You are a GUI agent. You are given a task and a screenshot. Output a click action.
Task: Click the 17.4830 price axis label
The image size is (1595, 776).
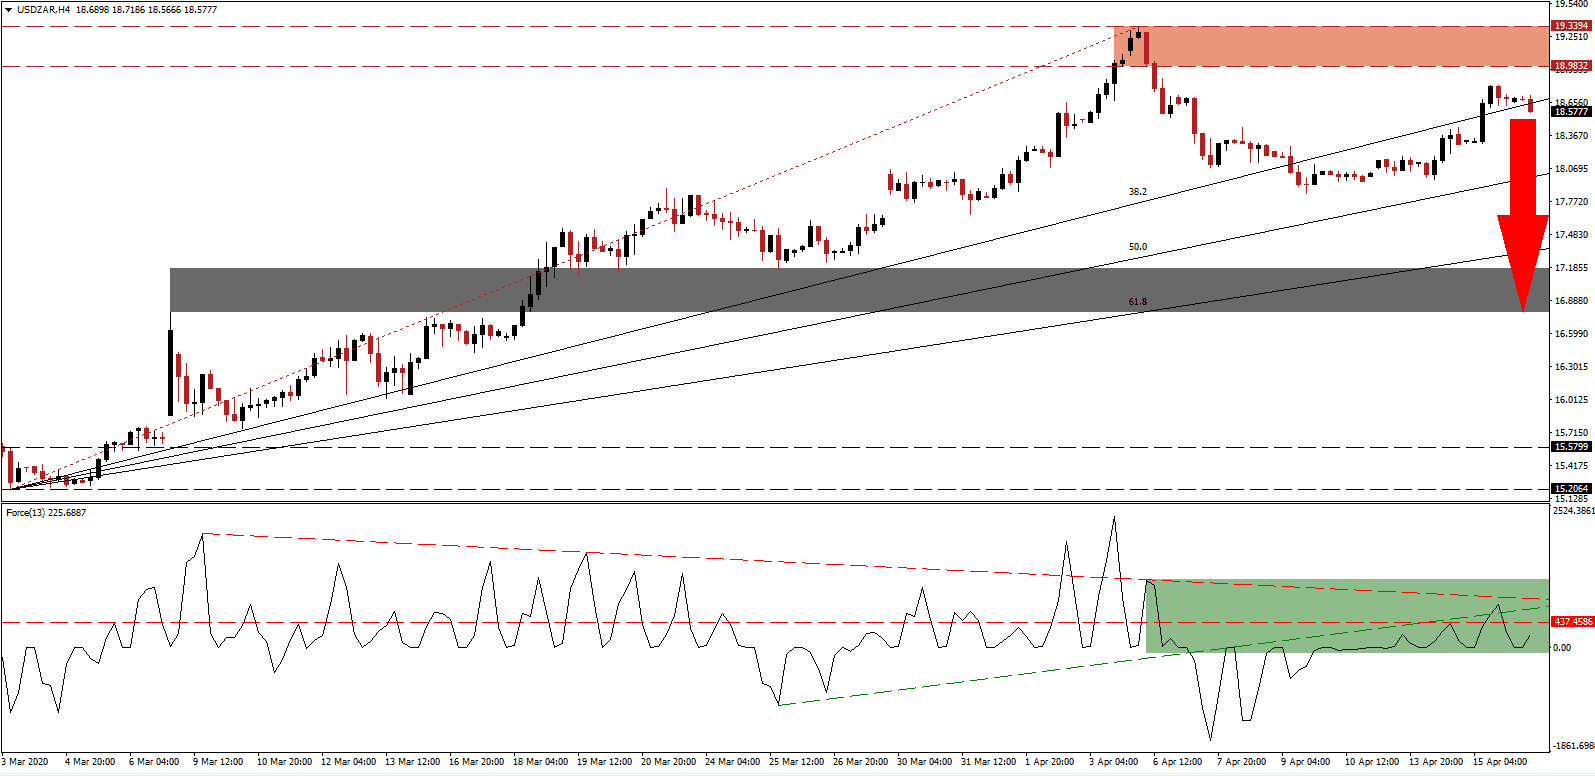[x=1571, y=235]
